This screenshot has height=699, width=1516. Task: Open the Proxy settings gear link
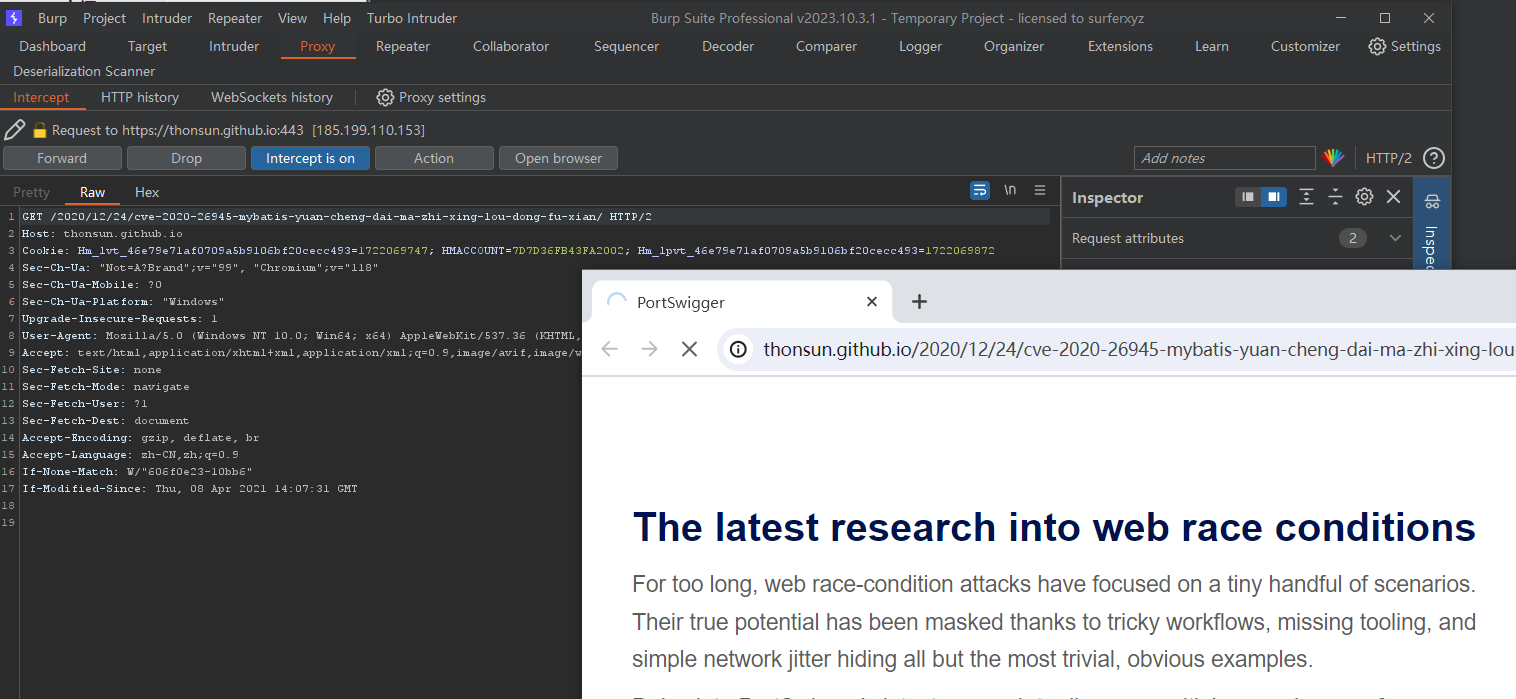point(431,97)
